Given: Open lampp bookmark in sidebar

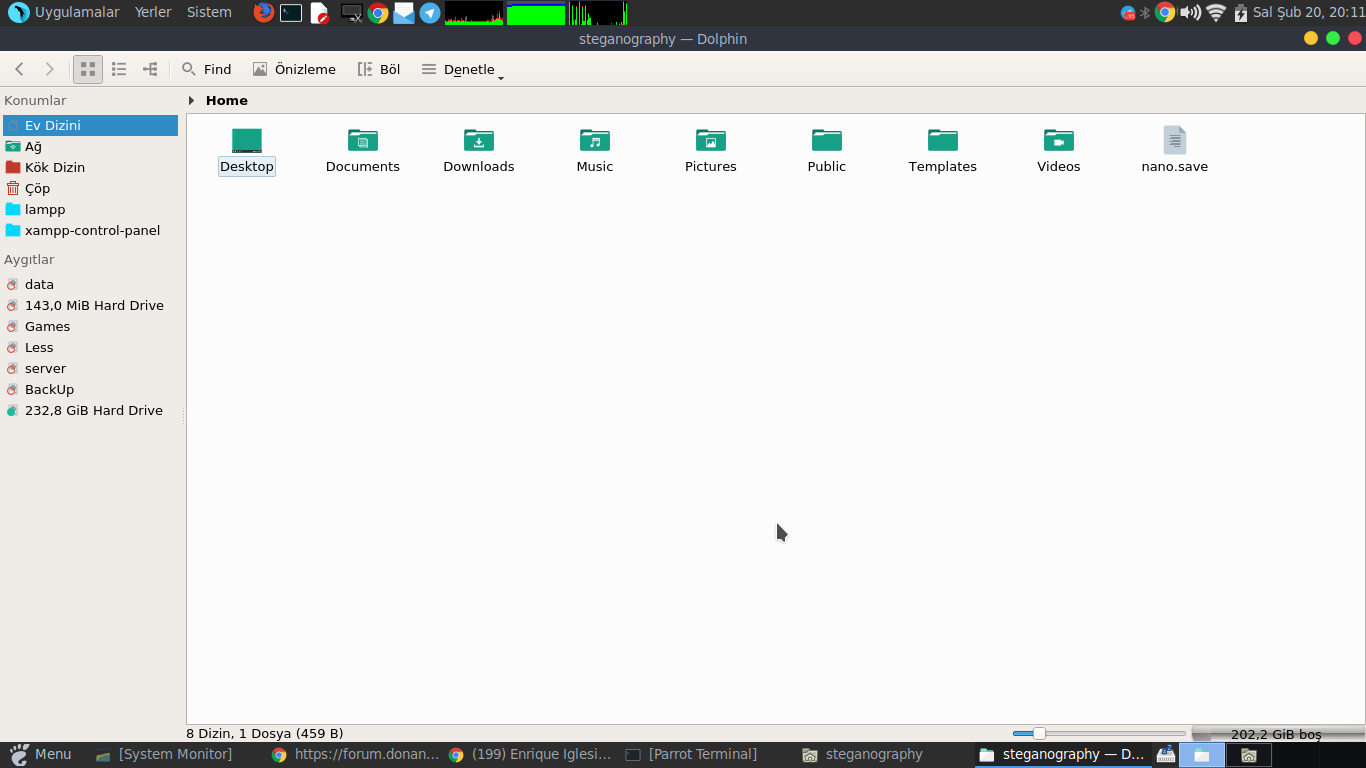Looking at the screenshot, I should [x=90, y=209].
